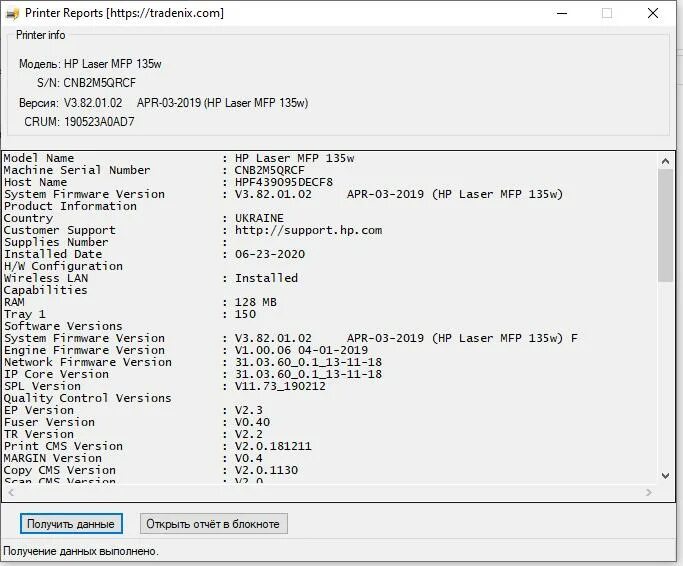Image resolution: width=683 pixels, height=566 pixels.
Task: Click the Engine Firmware value 'V1.00.06 04-01-2019'
Action: pos(301,350)
